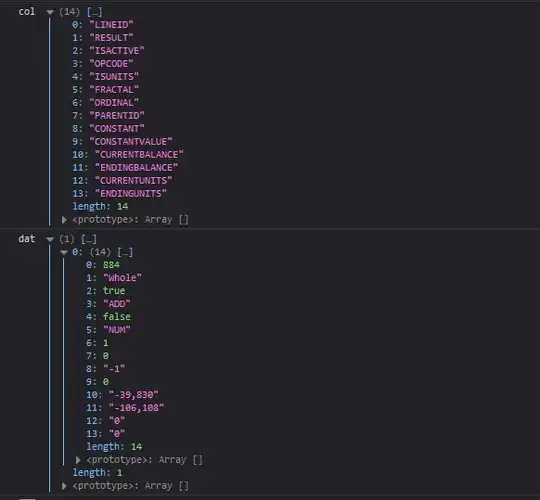Collapse the col array tree
Image resolution: width=540 pixels, height=500 pixels.
pos(50,12)
